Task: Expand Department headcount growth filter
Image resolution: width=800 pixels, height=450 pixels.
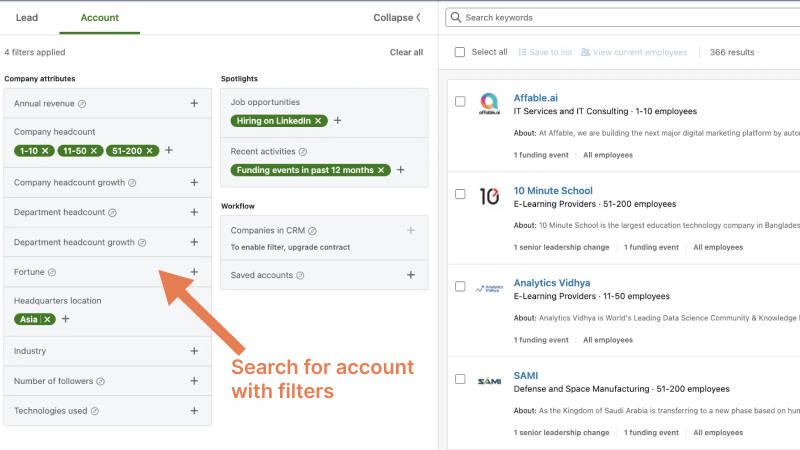Action: tap(194, 242)
